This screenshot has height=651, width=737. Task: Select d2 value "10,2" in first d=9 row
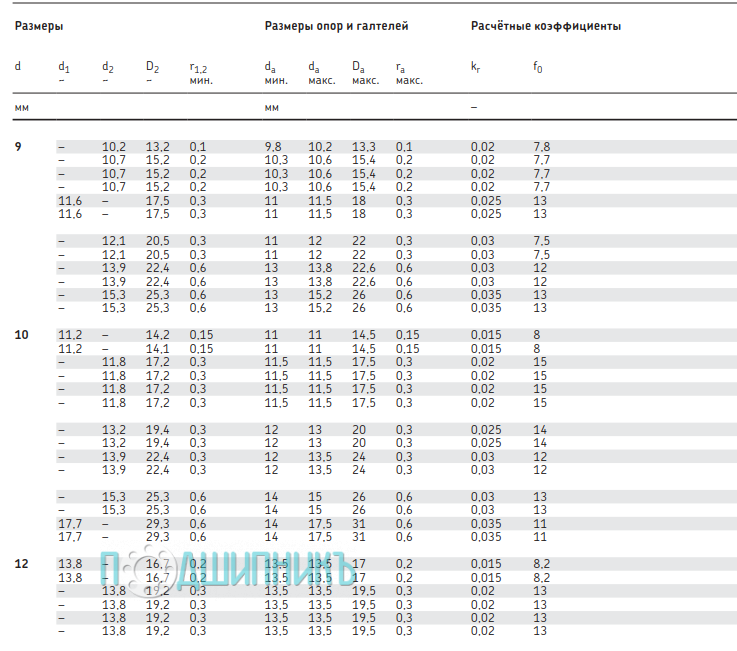pyautogui.click(x=114, y=147)
